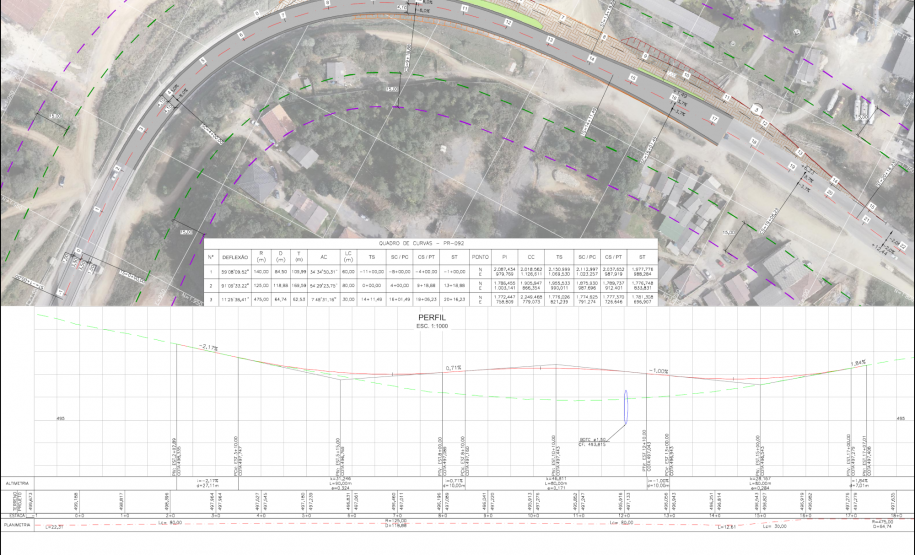This screenshot has height=555, width=915.
Task: Select the 0,71% grade label on profile
Action: pos(452,368)
